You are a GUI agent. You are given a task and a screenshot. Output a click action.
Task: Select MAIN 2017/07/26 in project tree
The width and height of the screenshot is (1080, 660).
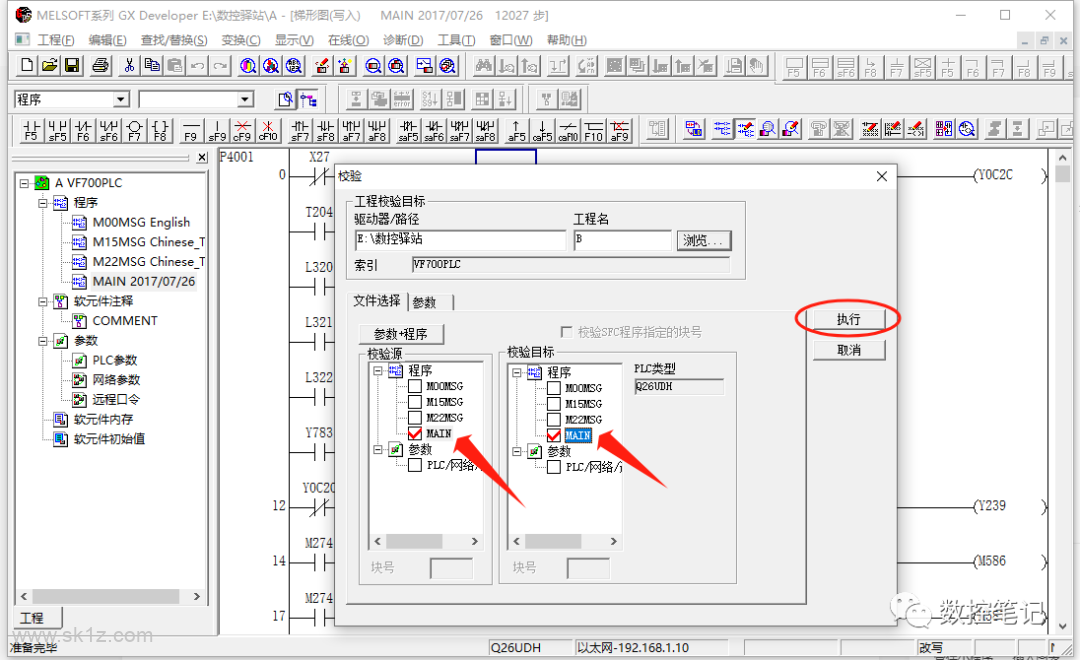point(143,282)
